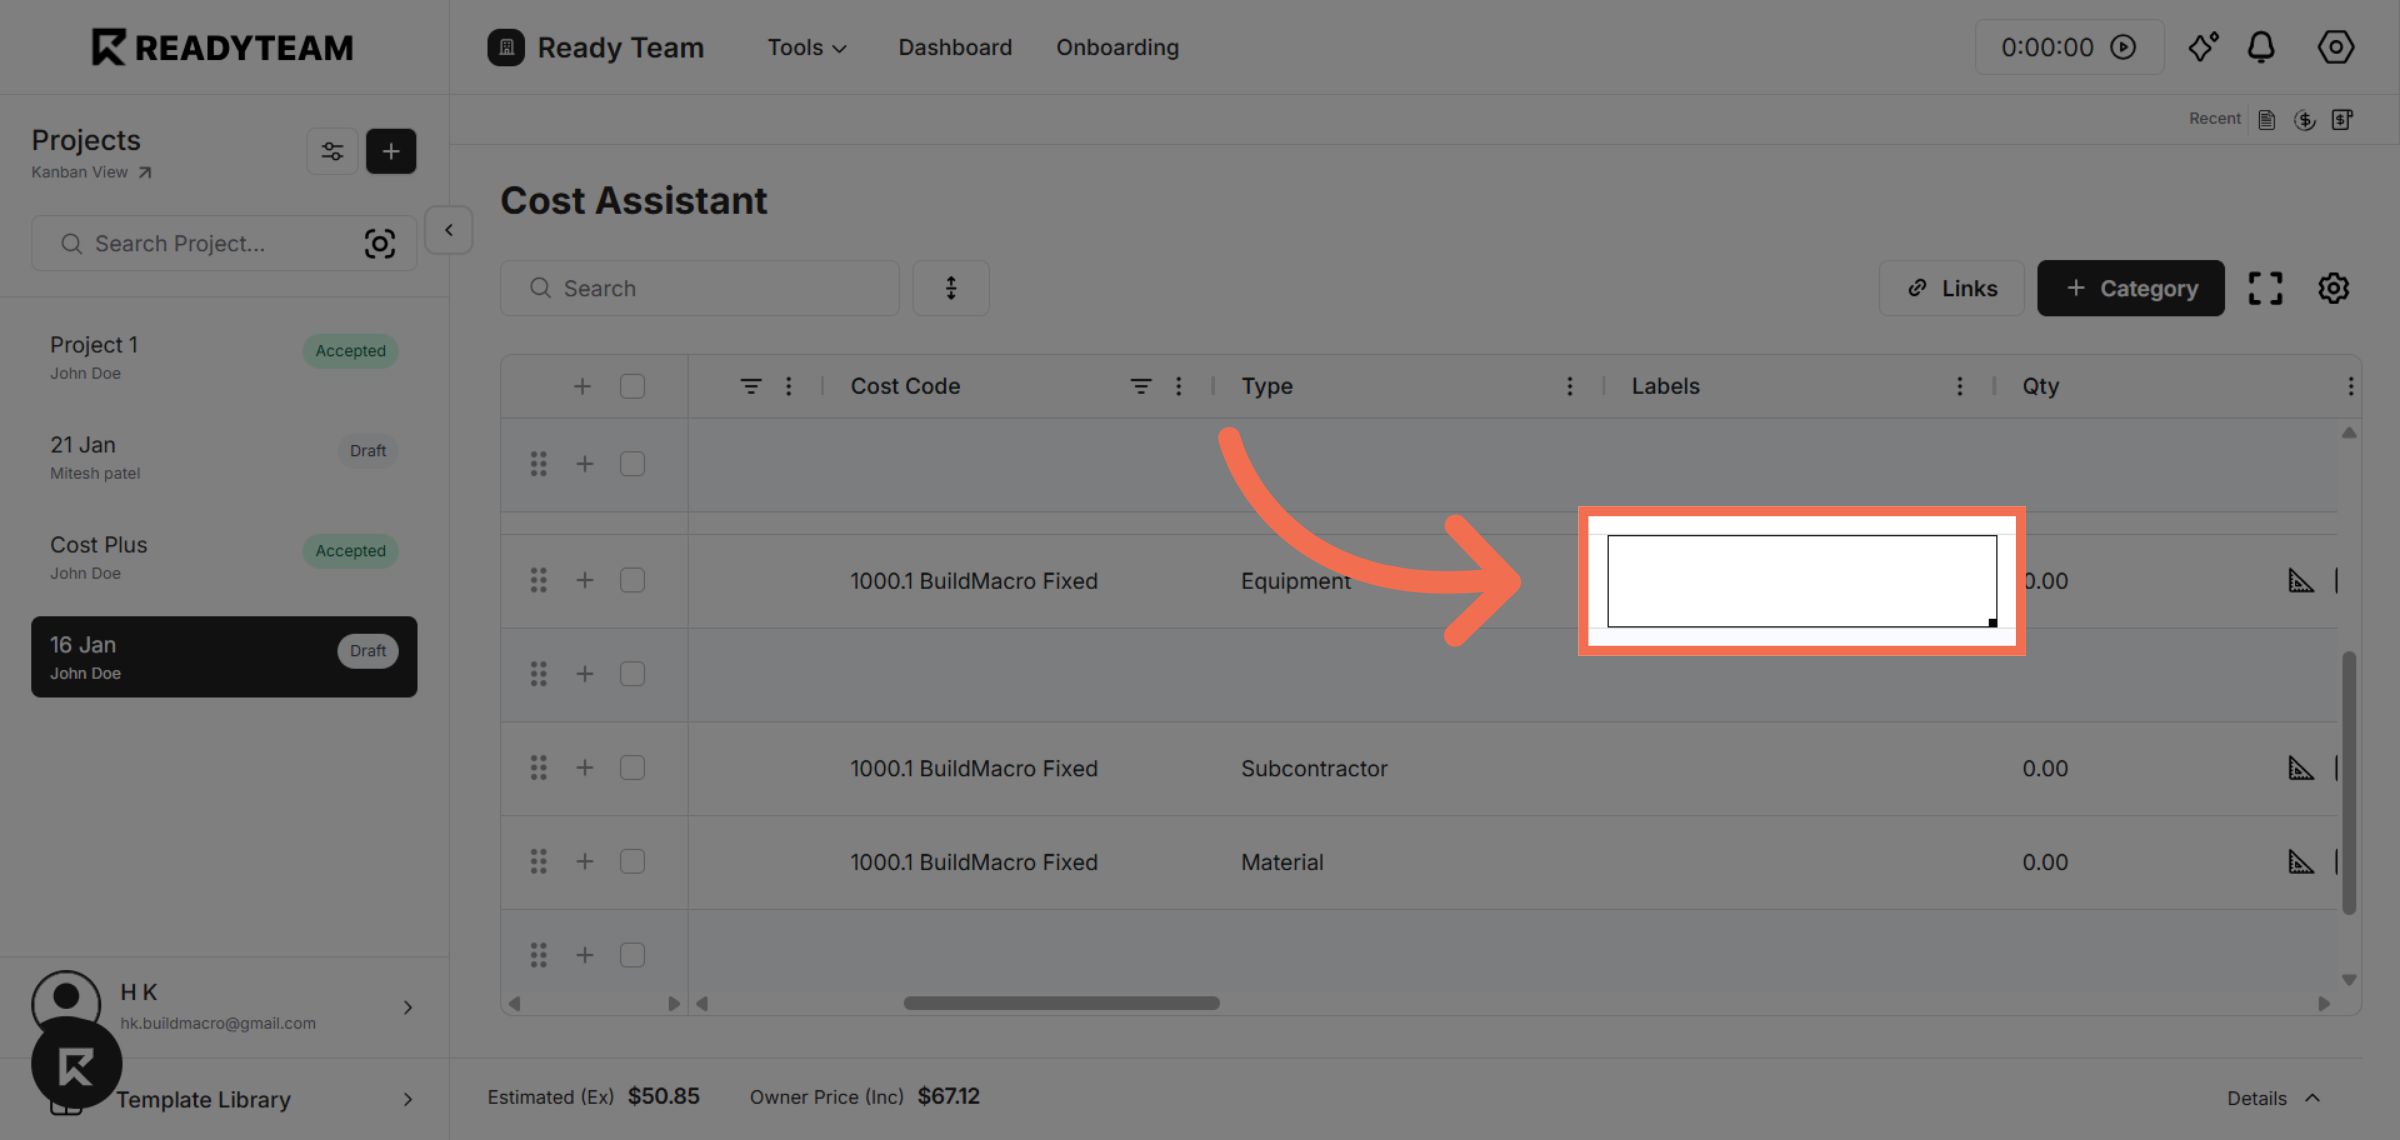Start the timer with the play control

2125,46
